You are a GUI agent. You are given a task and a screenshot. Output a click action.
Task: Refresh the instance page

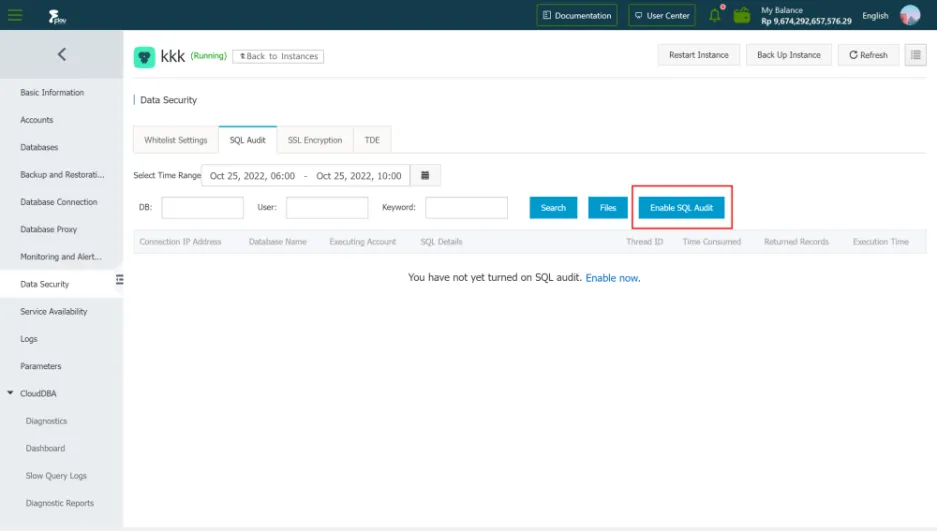[868, 55]
